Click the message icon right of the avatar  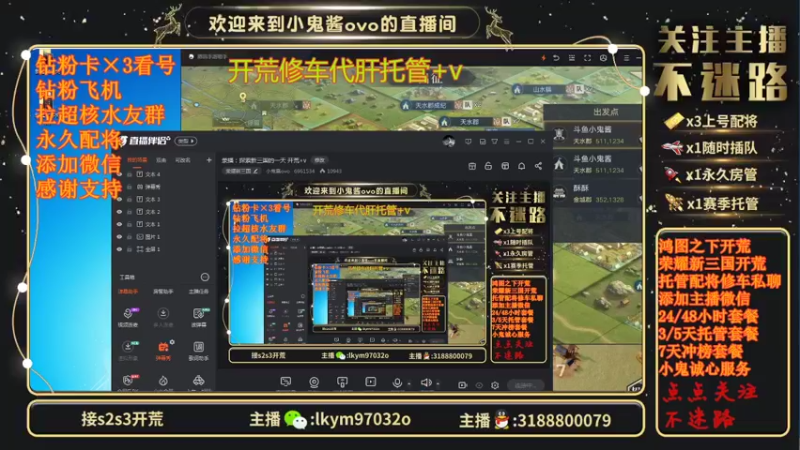pyautogui.click(x=468, y=141)
